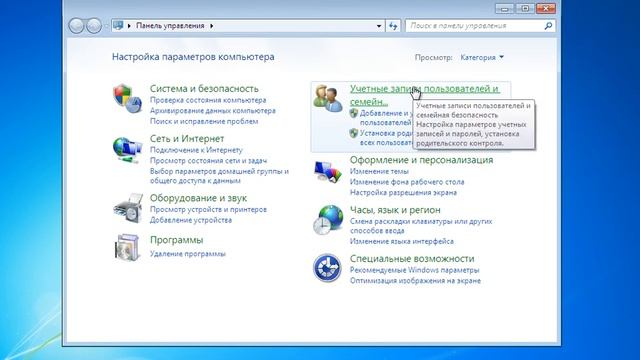640x360 pixels.
Task: Open Учетные записи пользователей heading link
Action: coord(424,95)
